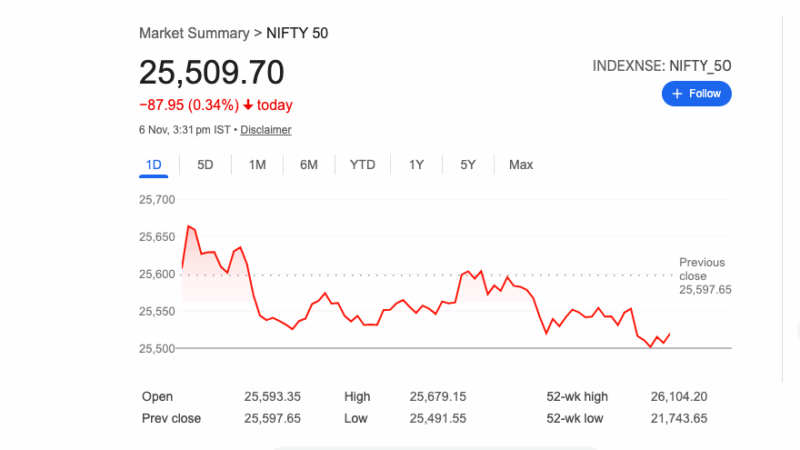Show the Max range chart

(521, 165)
